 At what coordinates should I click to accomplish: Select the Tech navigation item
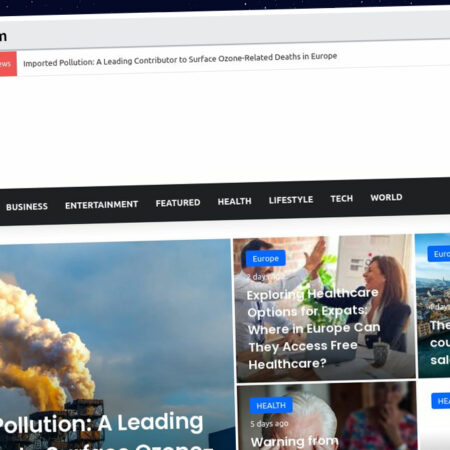pyautogui.click(x=341, y=199)
